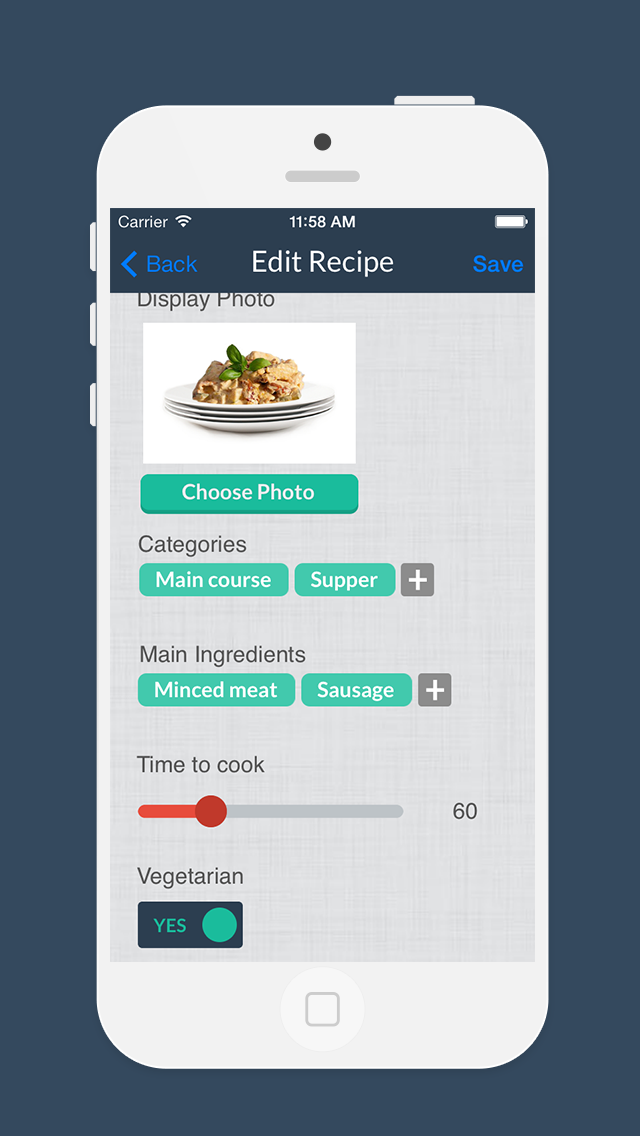The height and width of the screenshot is (1136, 640).
Task: Select the Minced meat ingredient tag
Action: [x=216, y=690]
